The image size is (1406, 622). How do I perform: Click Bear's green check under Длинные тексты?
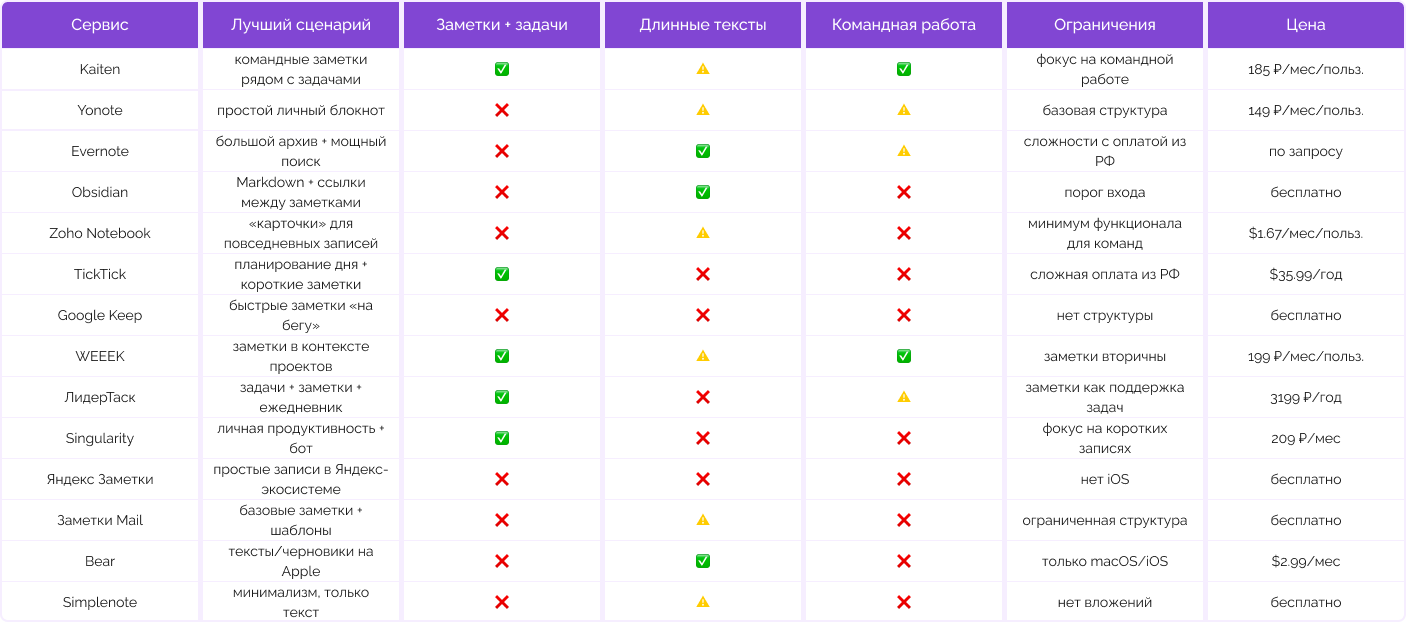pyautogui.click(x=703, y=561)
